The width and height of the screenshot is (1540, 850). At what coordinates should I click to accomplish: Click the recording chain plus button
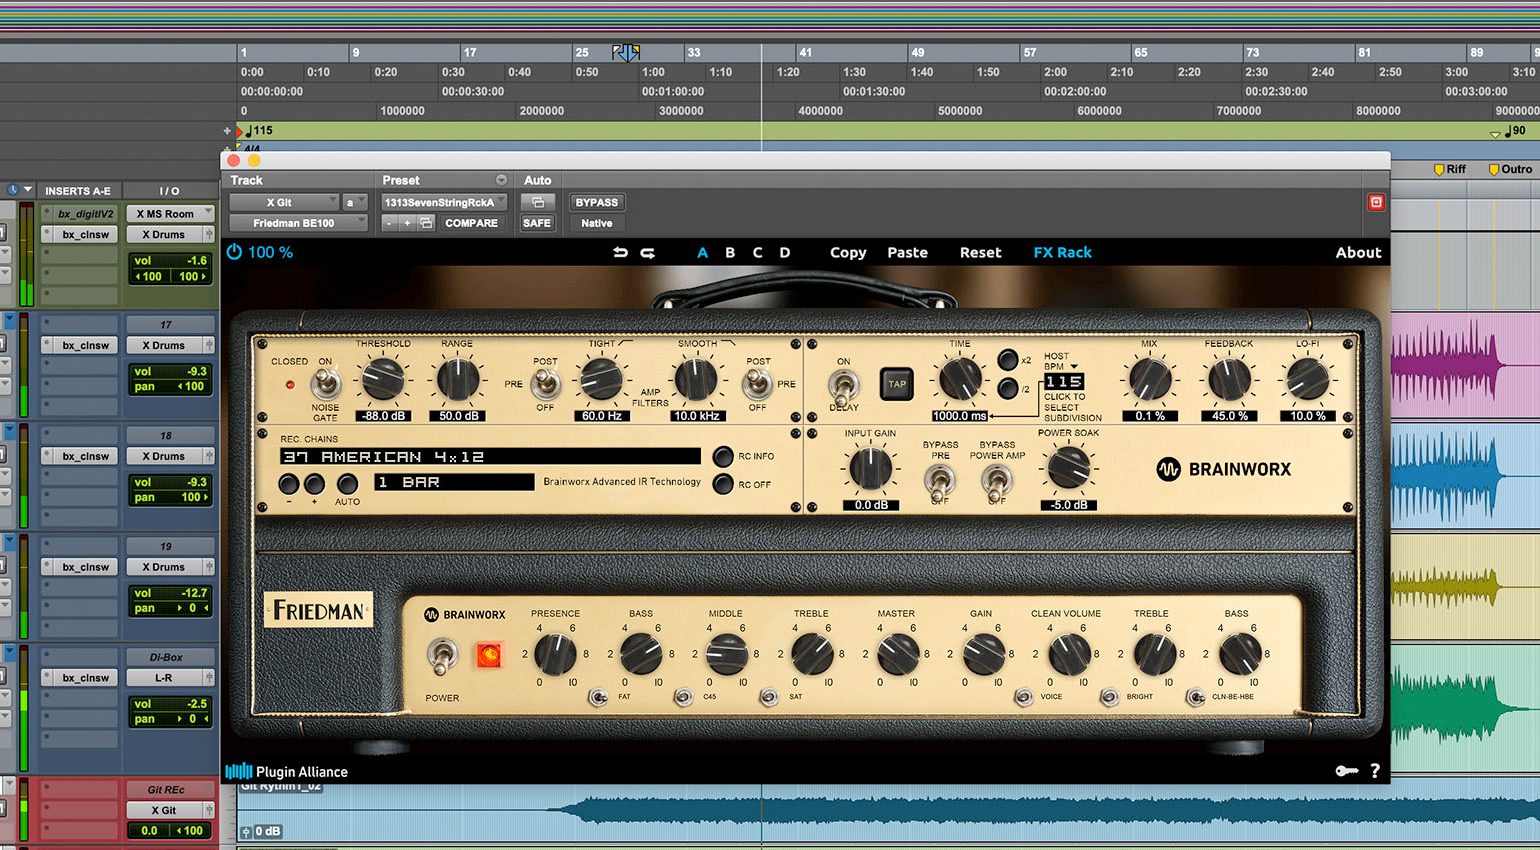pyautogui.click(x=314, y=484)
